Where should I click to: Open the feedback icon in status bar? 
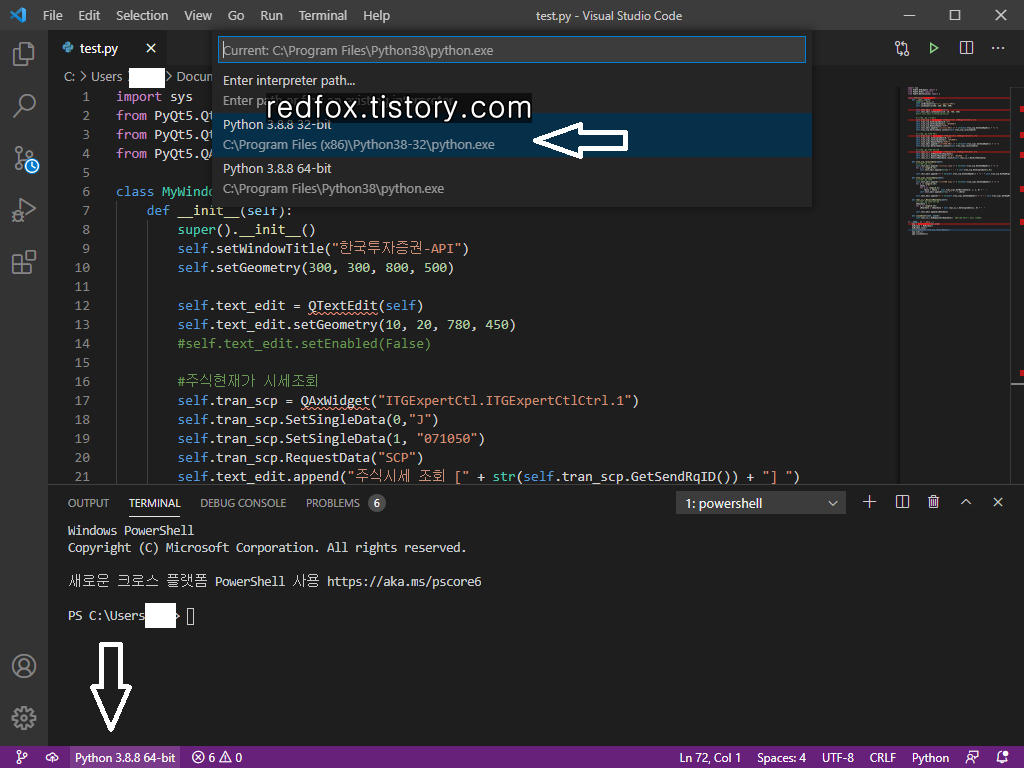coord(972,758)
